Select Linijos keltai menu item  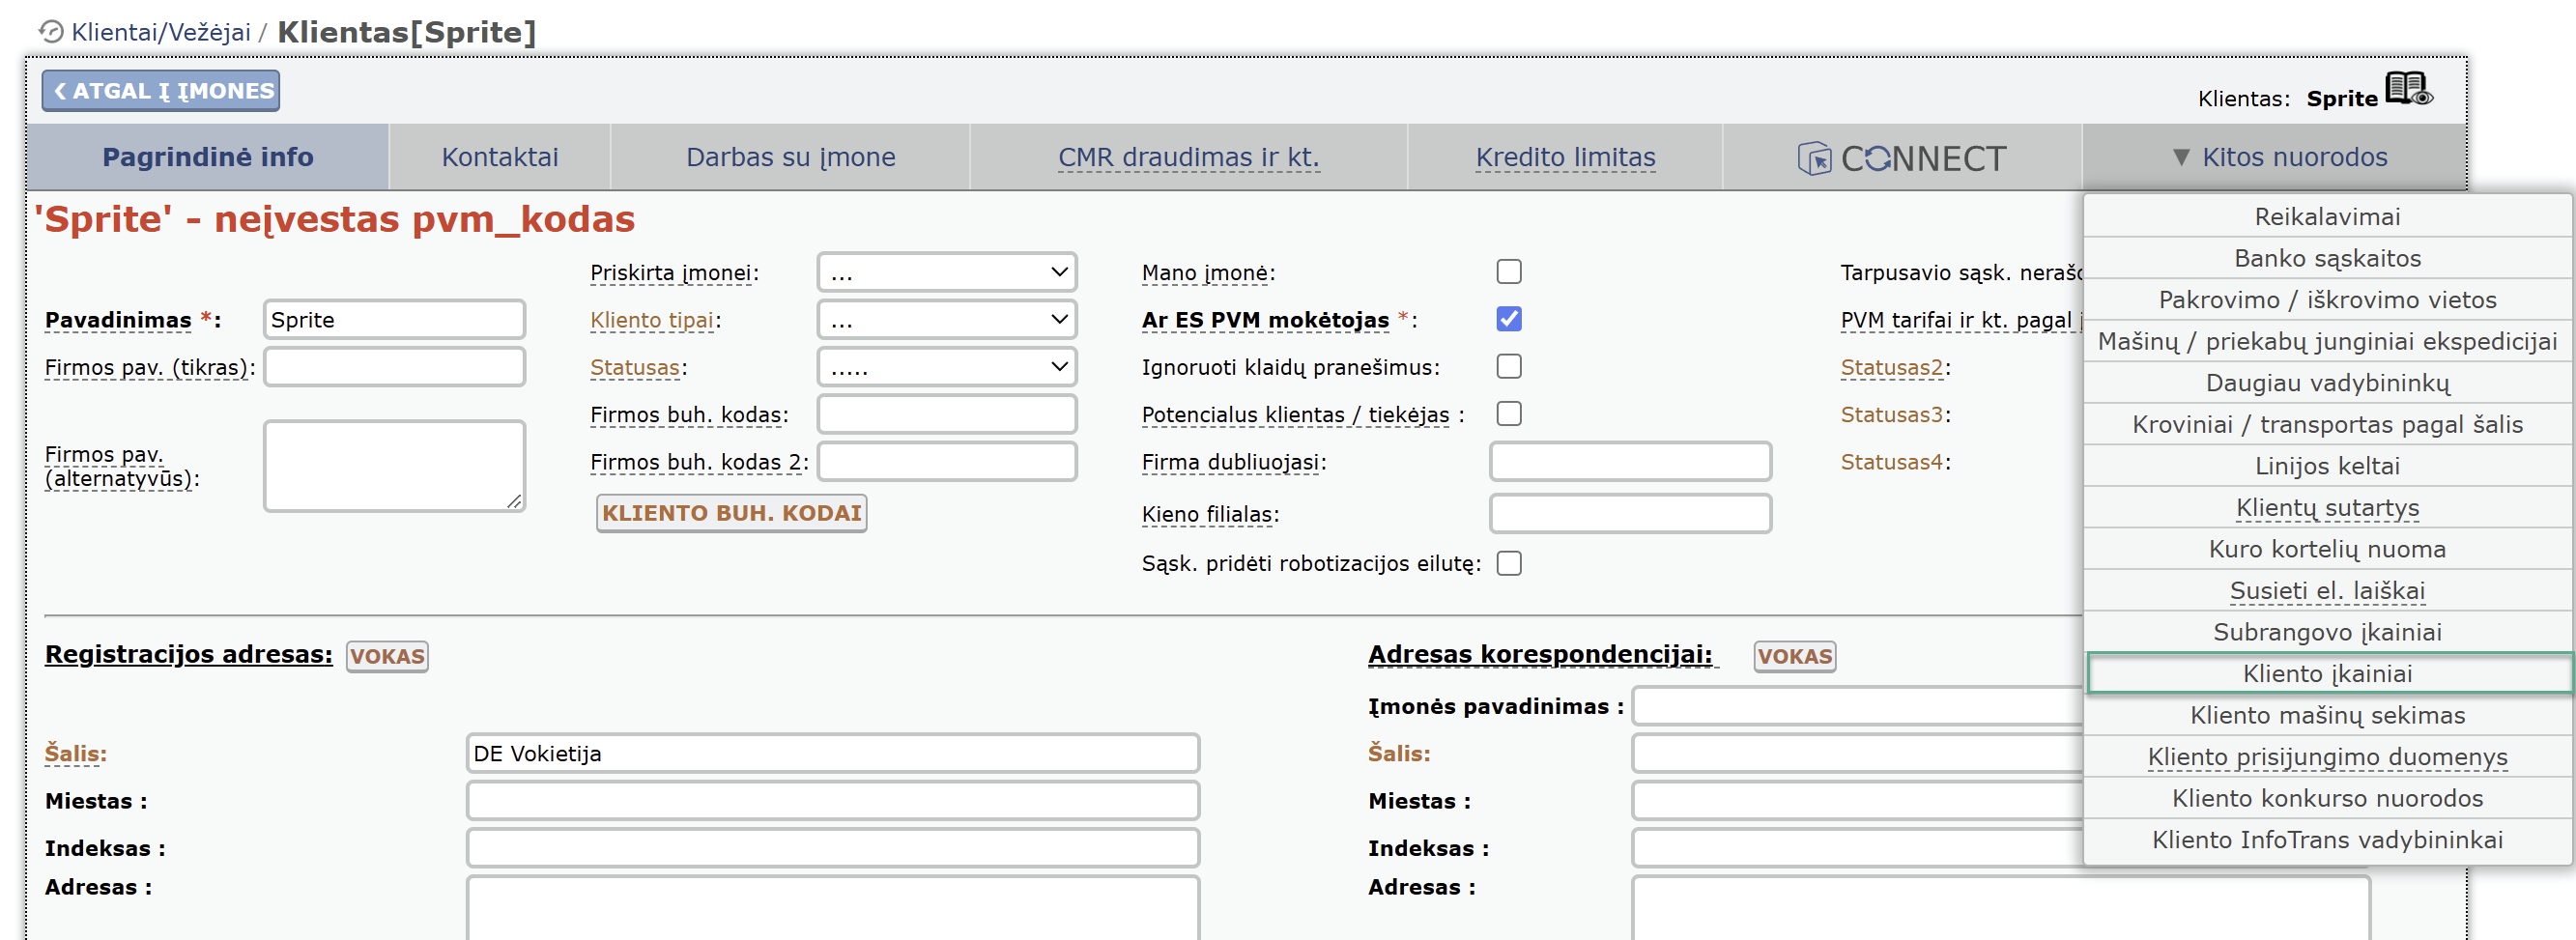coord(2327,466)
